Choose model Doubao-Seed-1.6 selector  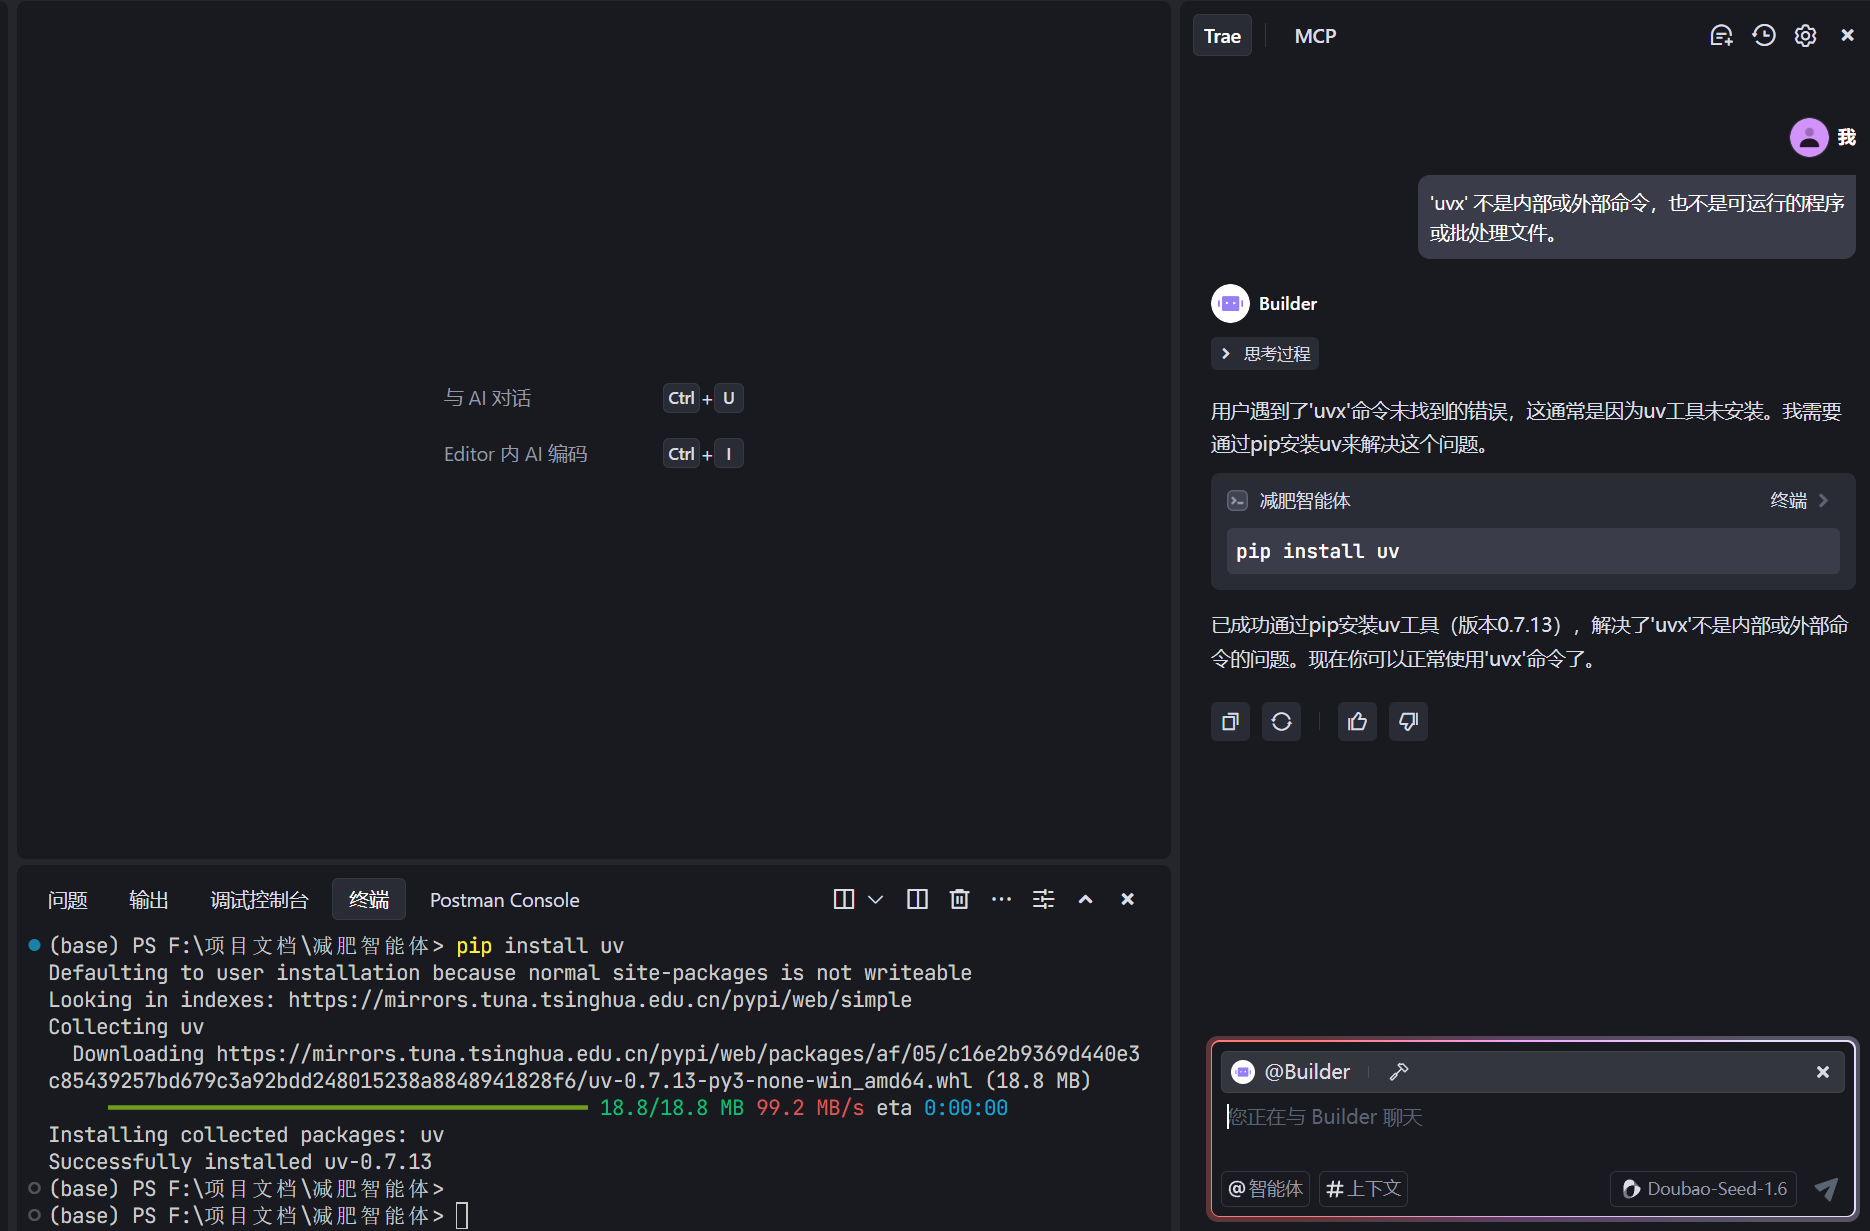coord(1703,1188)
